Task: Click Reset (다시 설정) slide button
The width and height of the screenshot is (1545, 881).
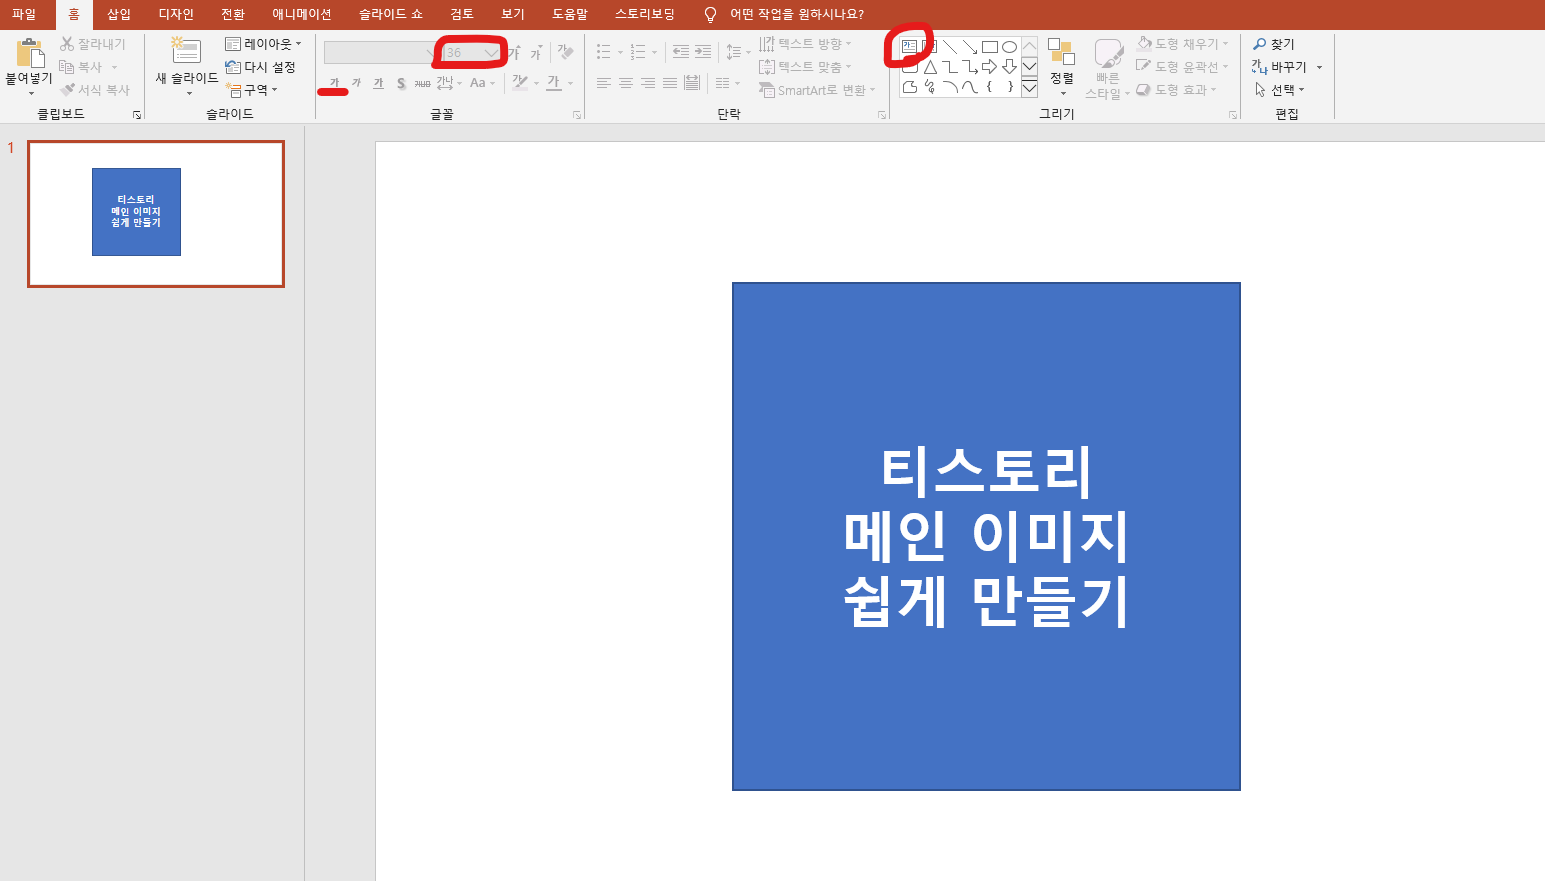Action: click(x=260, y=67)
